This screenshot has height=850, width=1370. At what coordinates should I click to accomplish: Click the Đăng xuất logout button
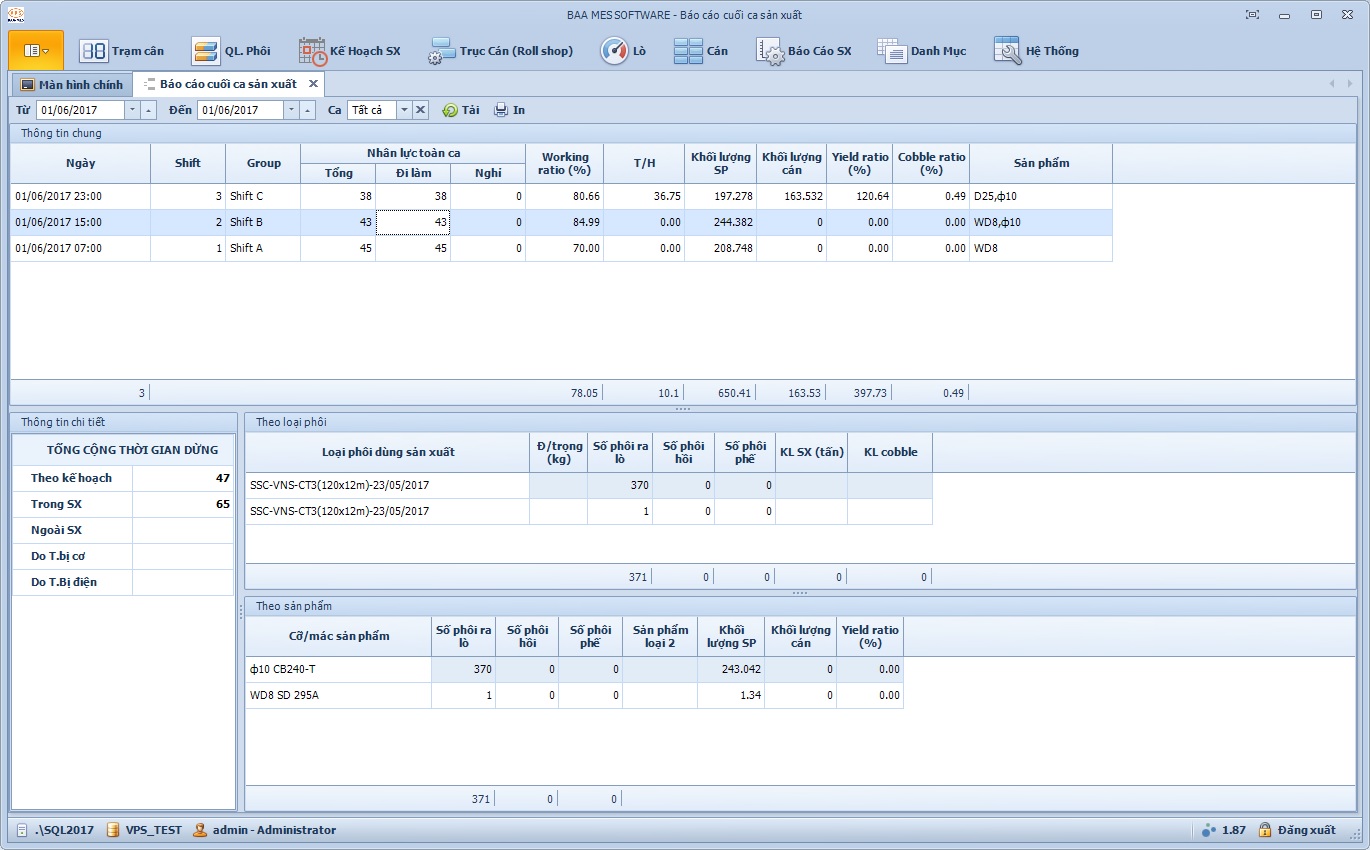1296,830
